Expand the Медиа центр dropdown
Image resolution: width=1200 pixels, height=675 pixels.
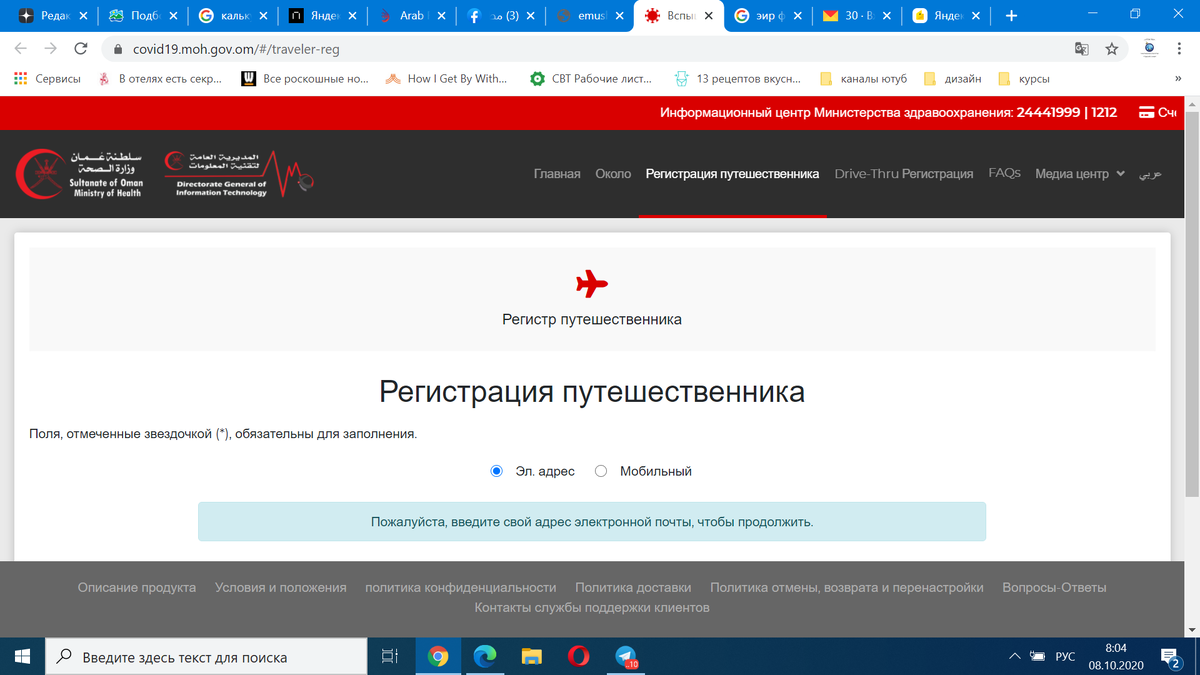tap(1080, 174)
